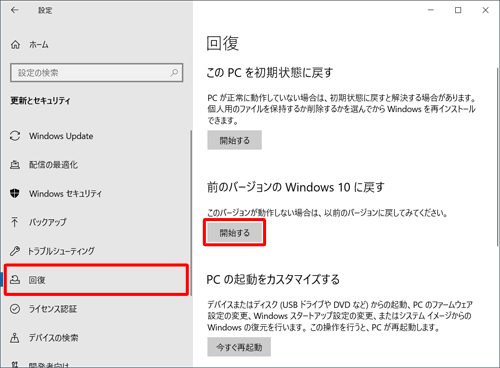Open 回復 menu label in sidebar
Image resolution: width=500 pixels, height=368 pixels.
point(37,280)
